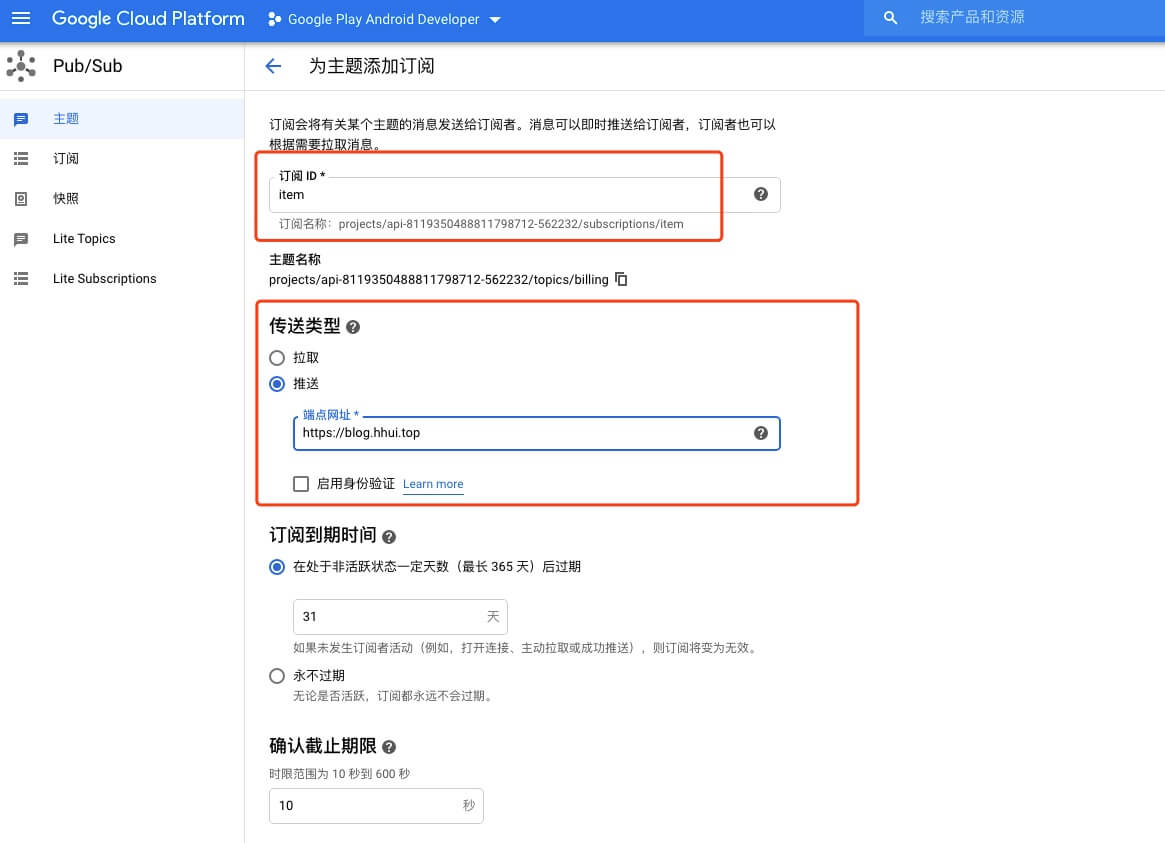Click the back arrow beside 为主题添加订阅
The height and width of the screenshot is (843, 1165).
pos(273,66)
